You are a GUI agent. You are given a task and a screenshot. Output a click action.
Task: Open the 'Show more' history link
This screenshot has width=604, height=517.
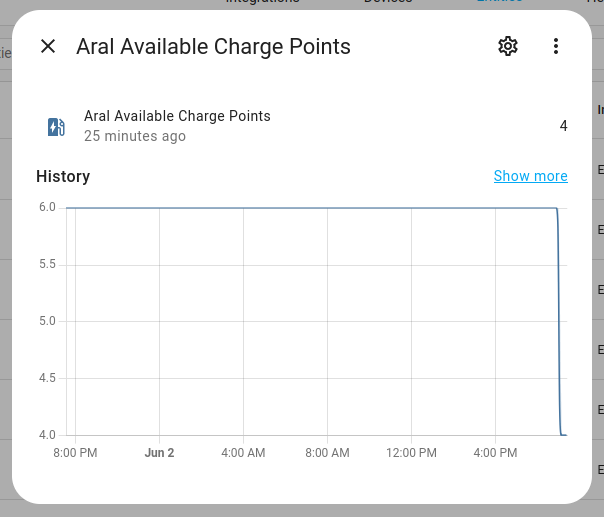click(530, 176)
